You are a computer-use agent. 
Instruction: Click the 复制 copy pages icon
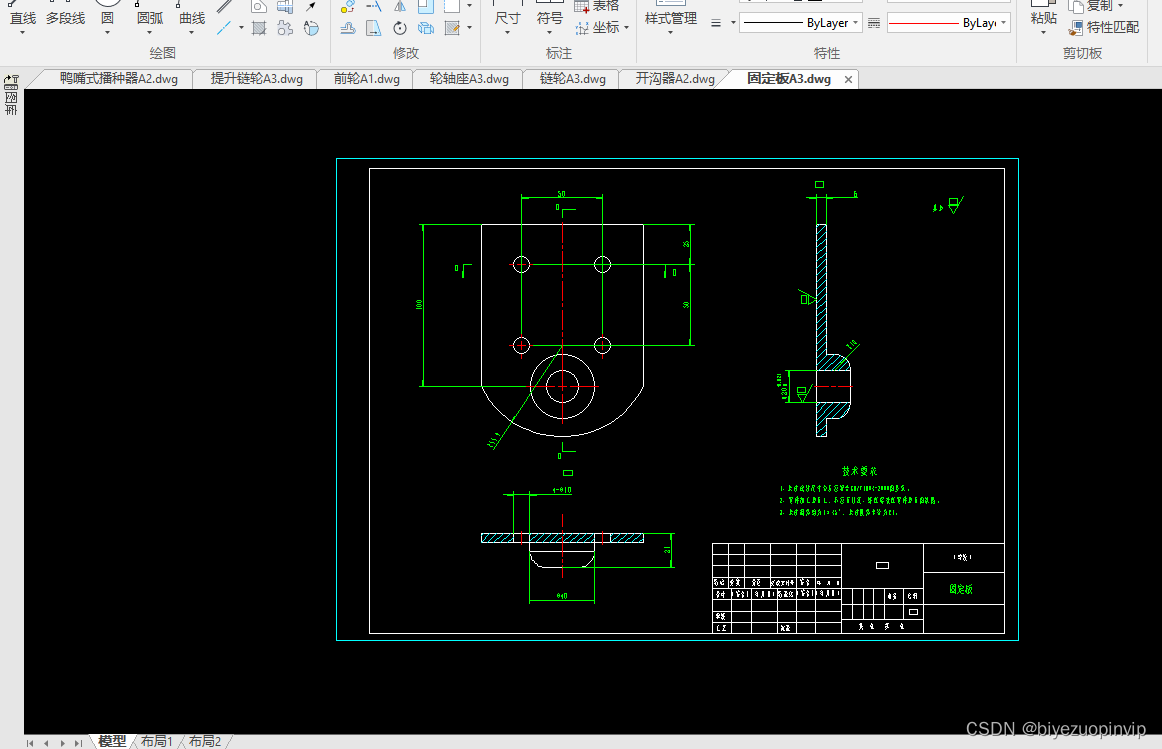point(1076,7)
